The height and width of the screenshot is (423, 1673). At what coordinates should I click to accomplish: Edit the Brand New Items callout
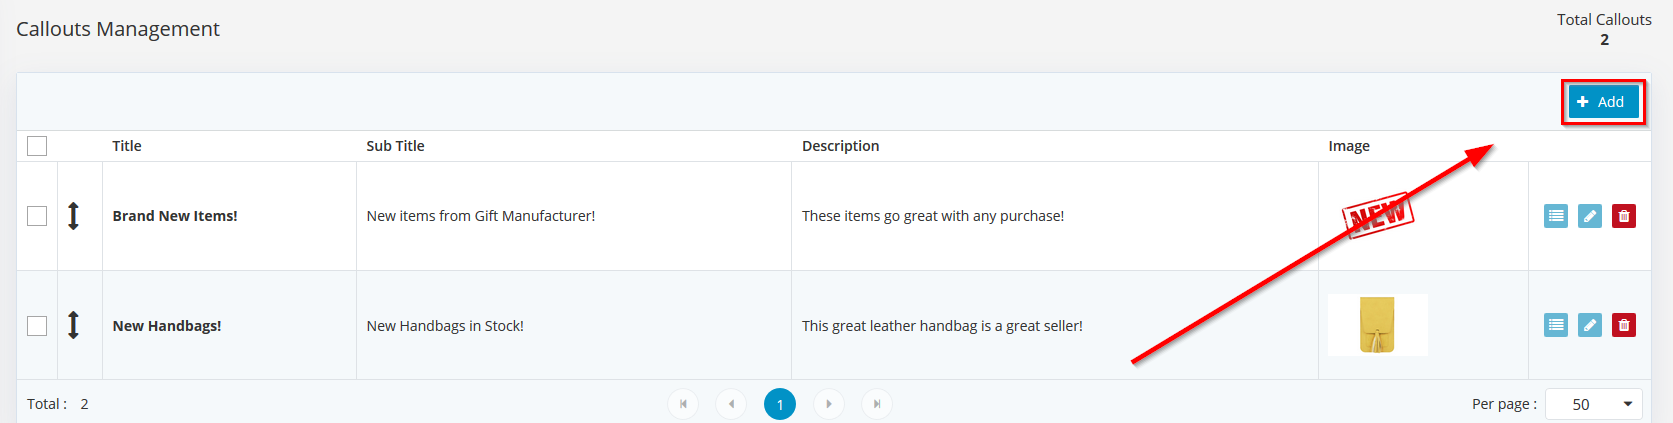tap(1590, 216)
